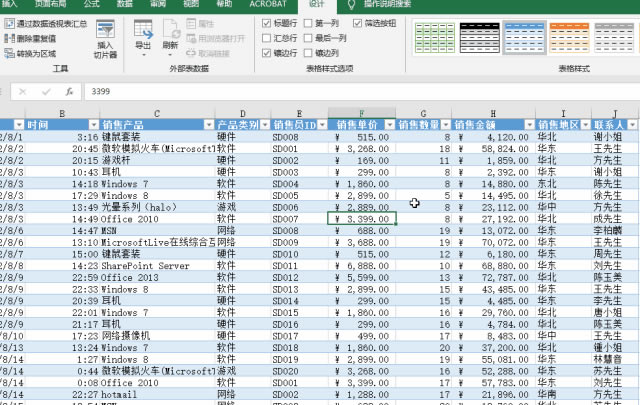The height and width of the screenshot is (405, 640).
Task: Expand the 销售地区 column filter dropdown
Action: click(585, 125)
